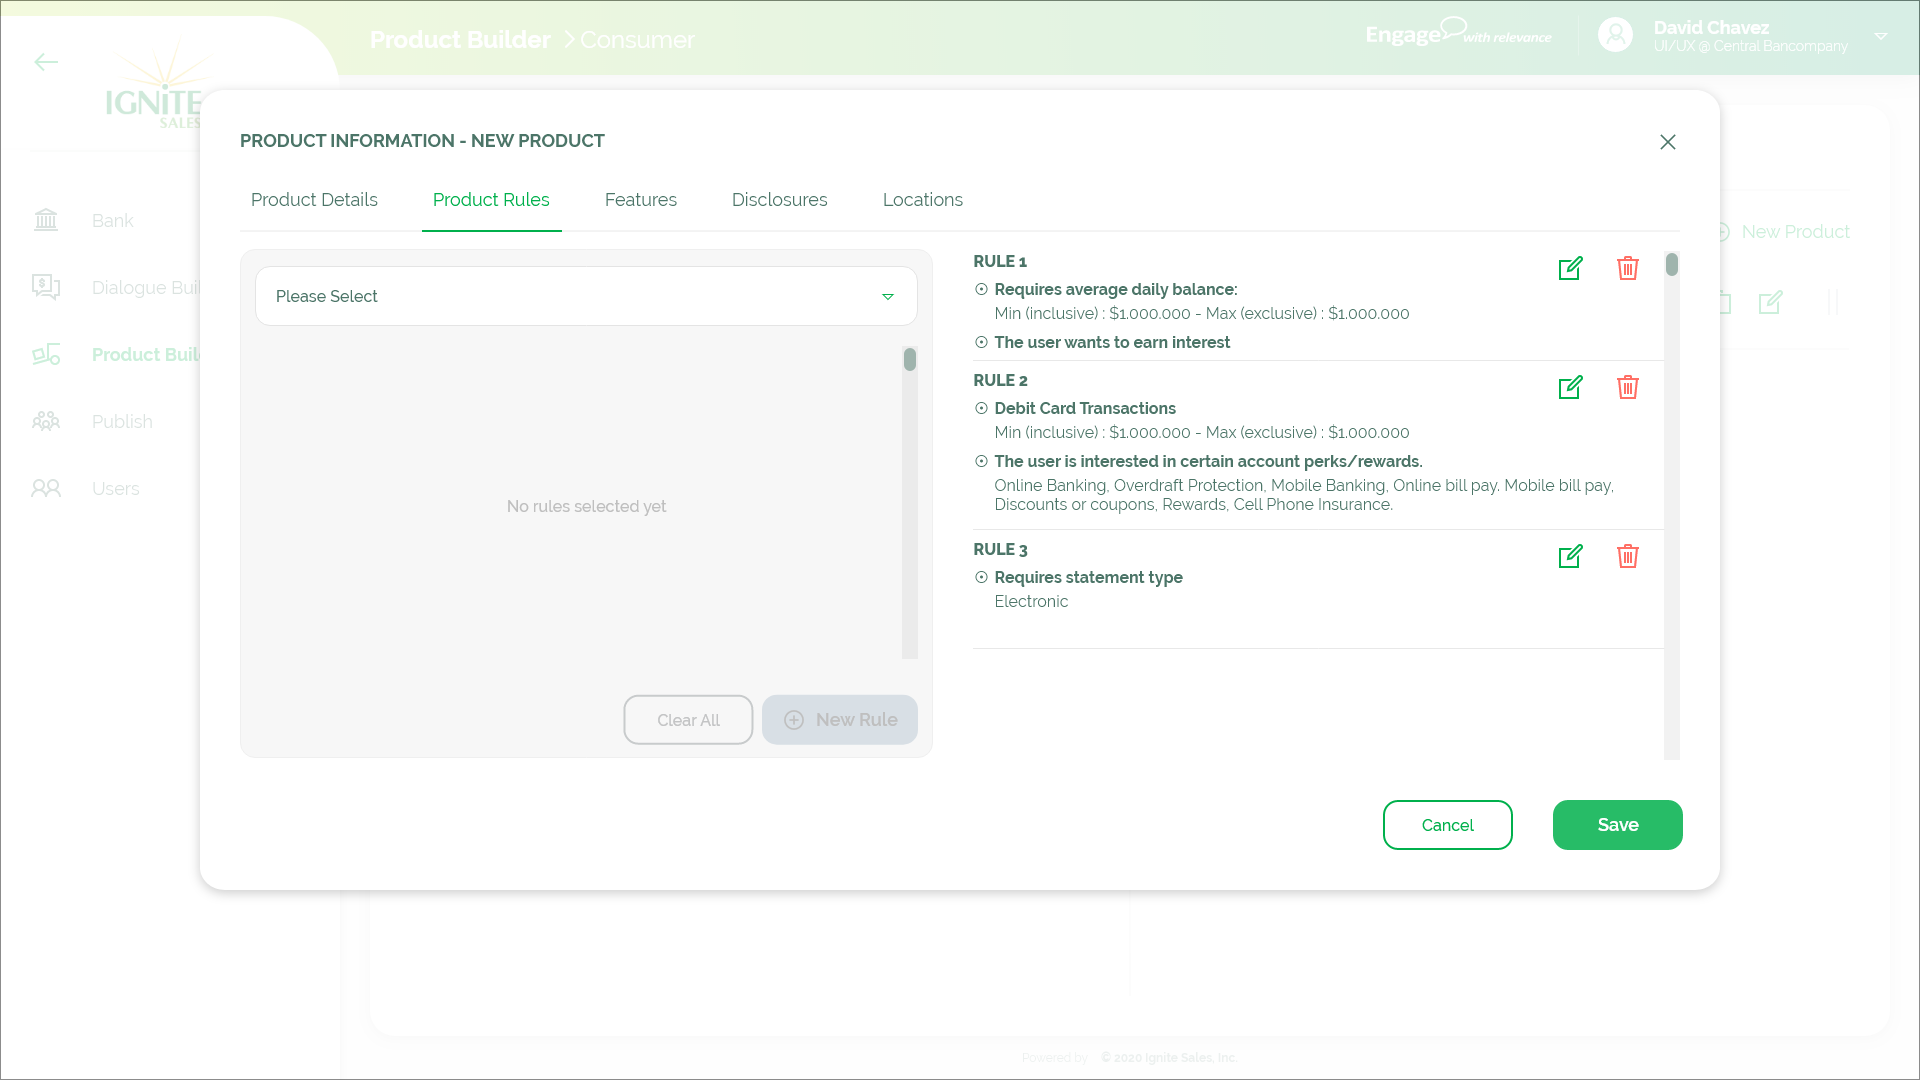Image resolution: width=1920 pixels, height=1080 pixels.
Task: Select the Locations tab
Action: pyautogui.click(x=922, y=200)
